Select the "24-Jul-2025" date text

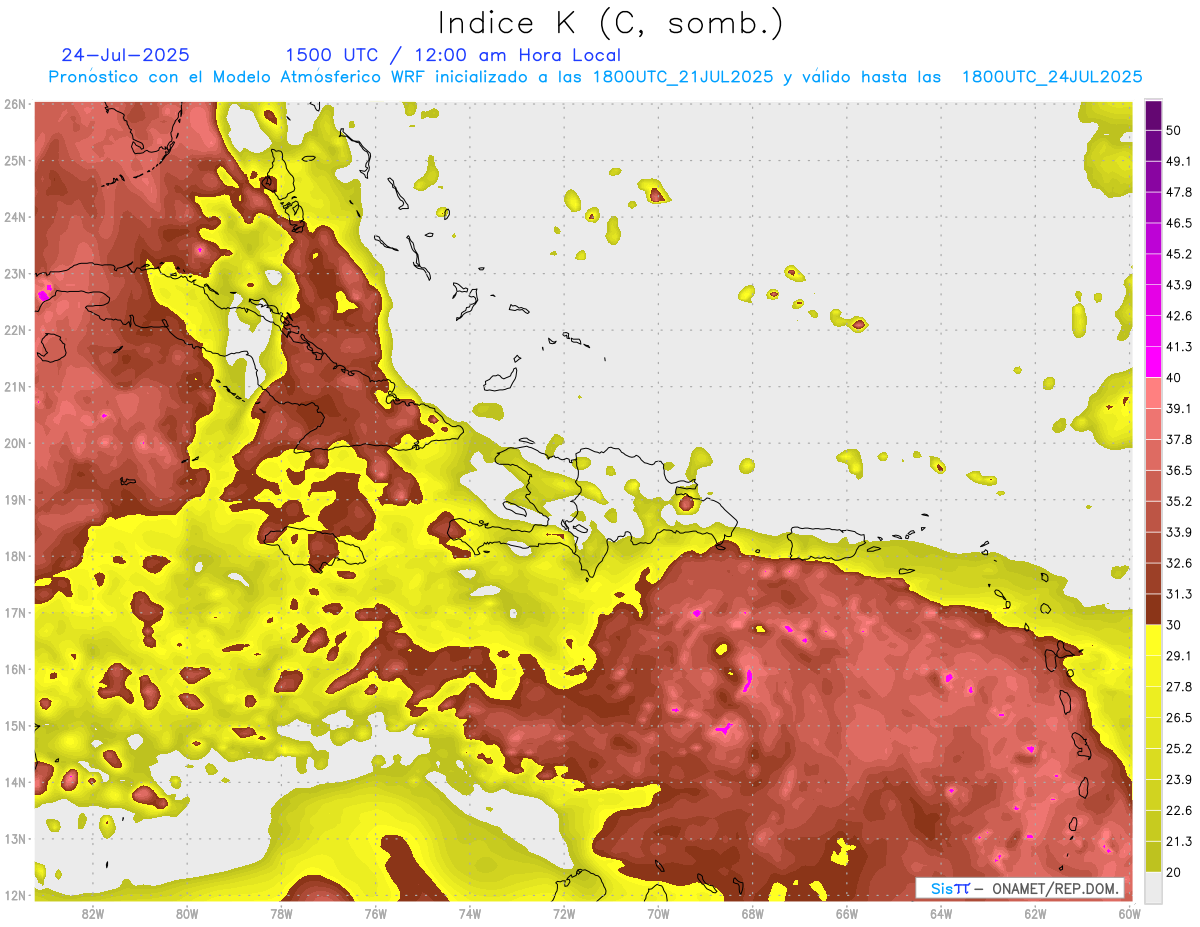point(125,55)
